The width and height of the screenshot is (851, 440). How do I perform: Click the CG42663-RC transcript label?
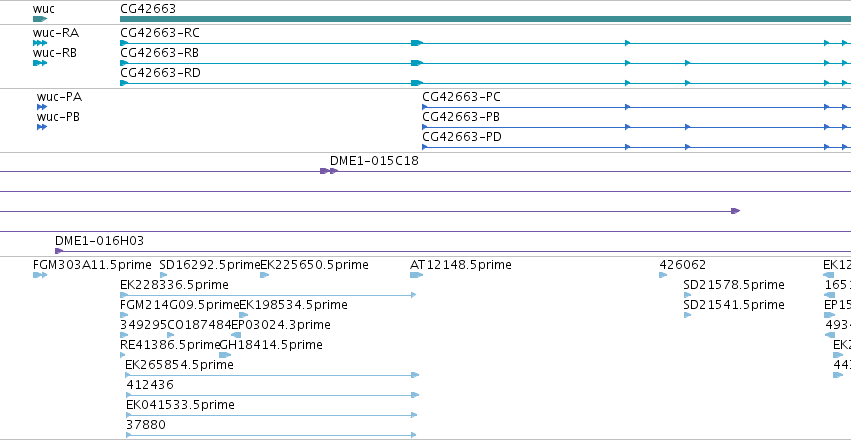click(160, 33)
